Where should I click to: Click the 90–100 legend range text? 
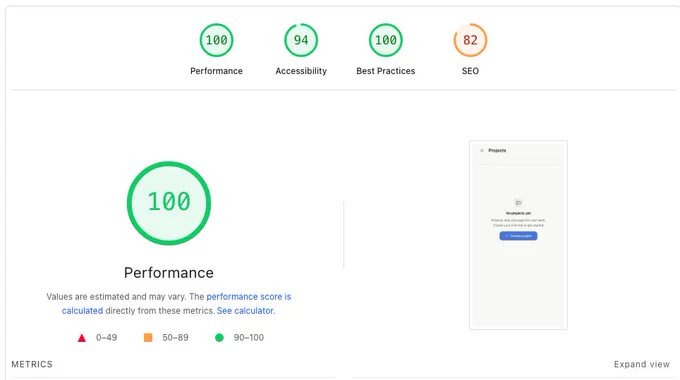248,337
